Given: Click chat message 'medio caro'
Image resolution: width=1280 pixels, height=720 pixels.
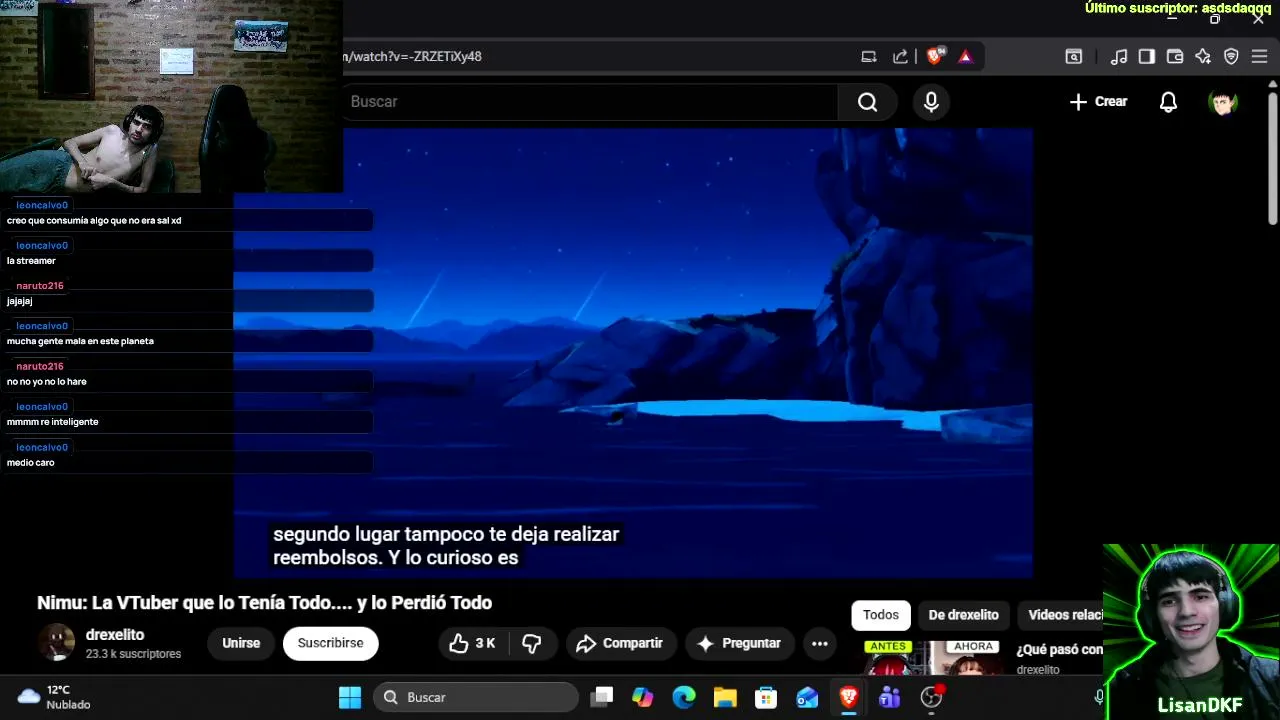Looking at the screenshot, I should point(30,463).
